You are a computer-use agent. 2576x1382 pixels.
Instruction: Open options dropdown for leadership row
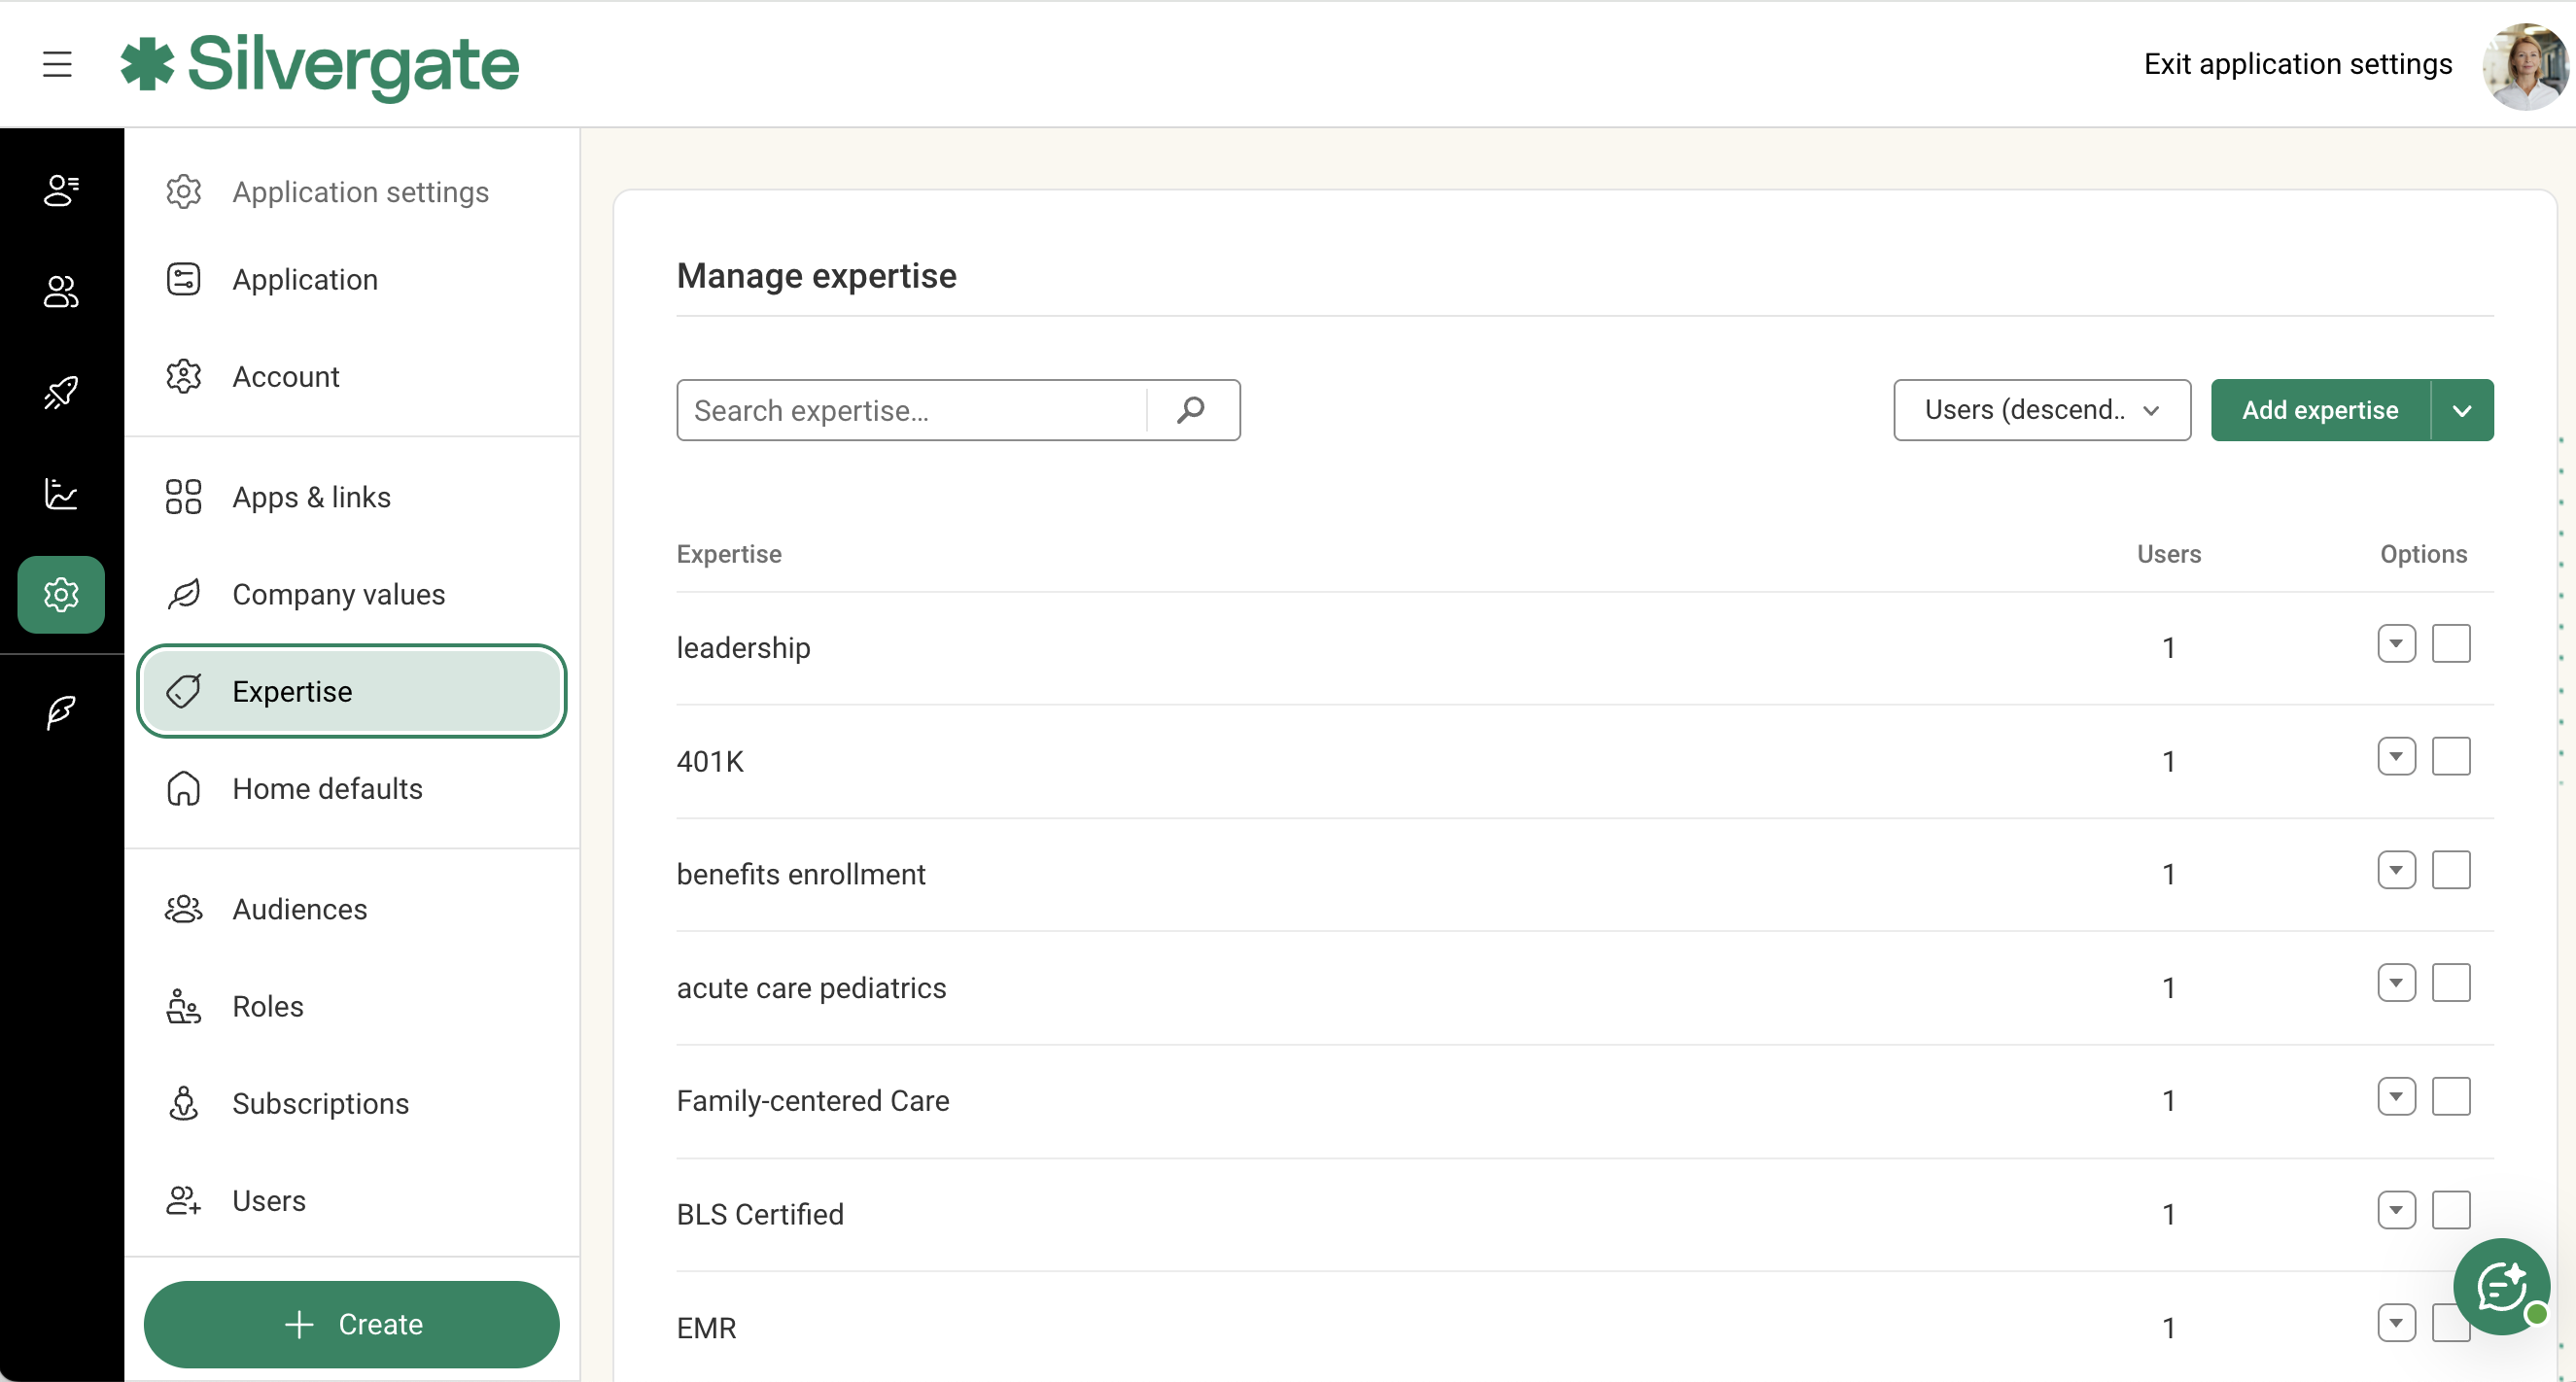point(2396,644)
